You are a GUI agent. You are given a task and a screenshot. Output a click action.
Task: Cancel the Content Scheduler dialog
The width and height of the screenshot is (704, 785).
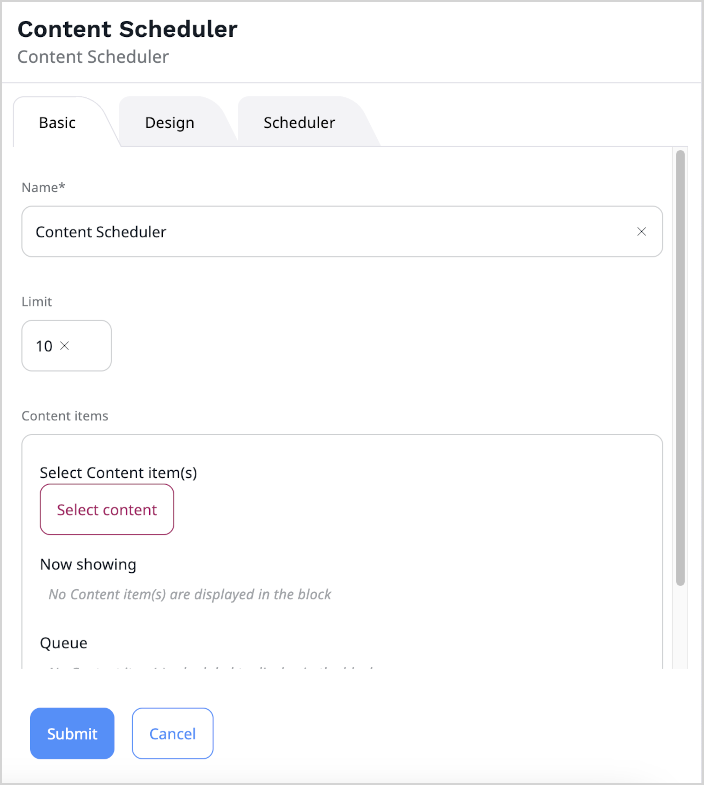pos(172,734)
